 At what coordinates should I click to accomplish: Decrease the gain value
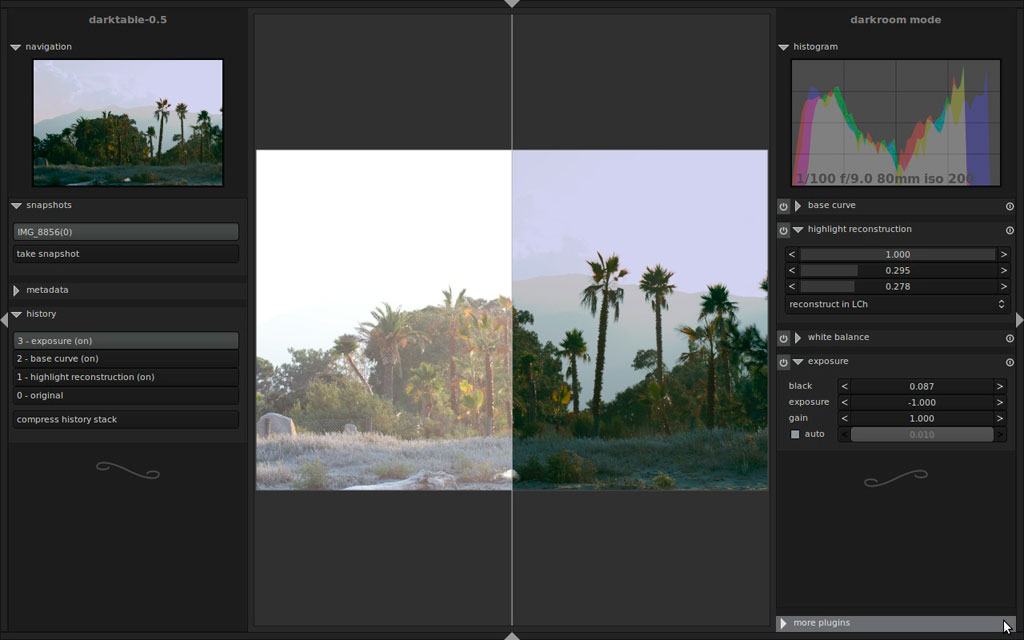(844, 419)
